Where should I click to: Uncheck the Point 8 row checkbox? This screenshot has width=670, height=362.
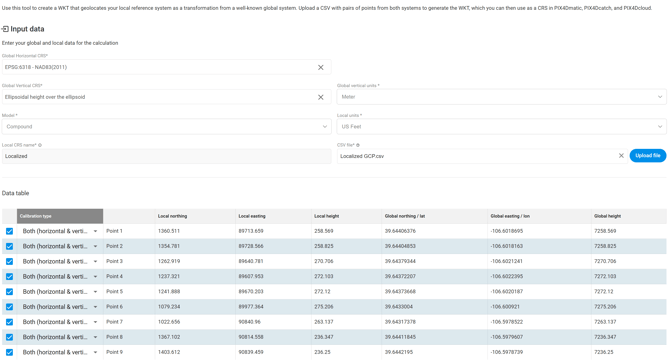pos(9,337)
